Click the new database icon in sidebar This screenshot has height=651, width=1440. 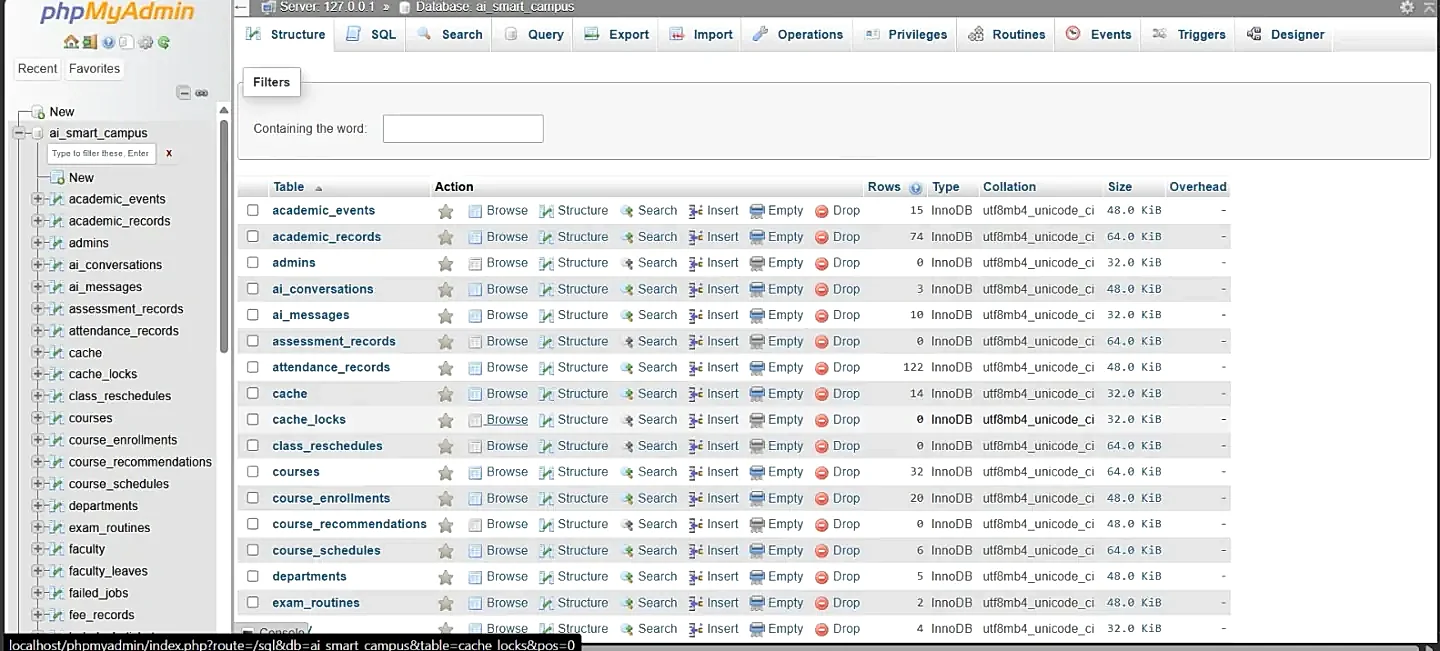(x=39, y=112)
